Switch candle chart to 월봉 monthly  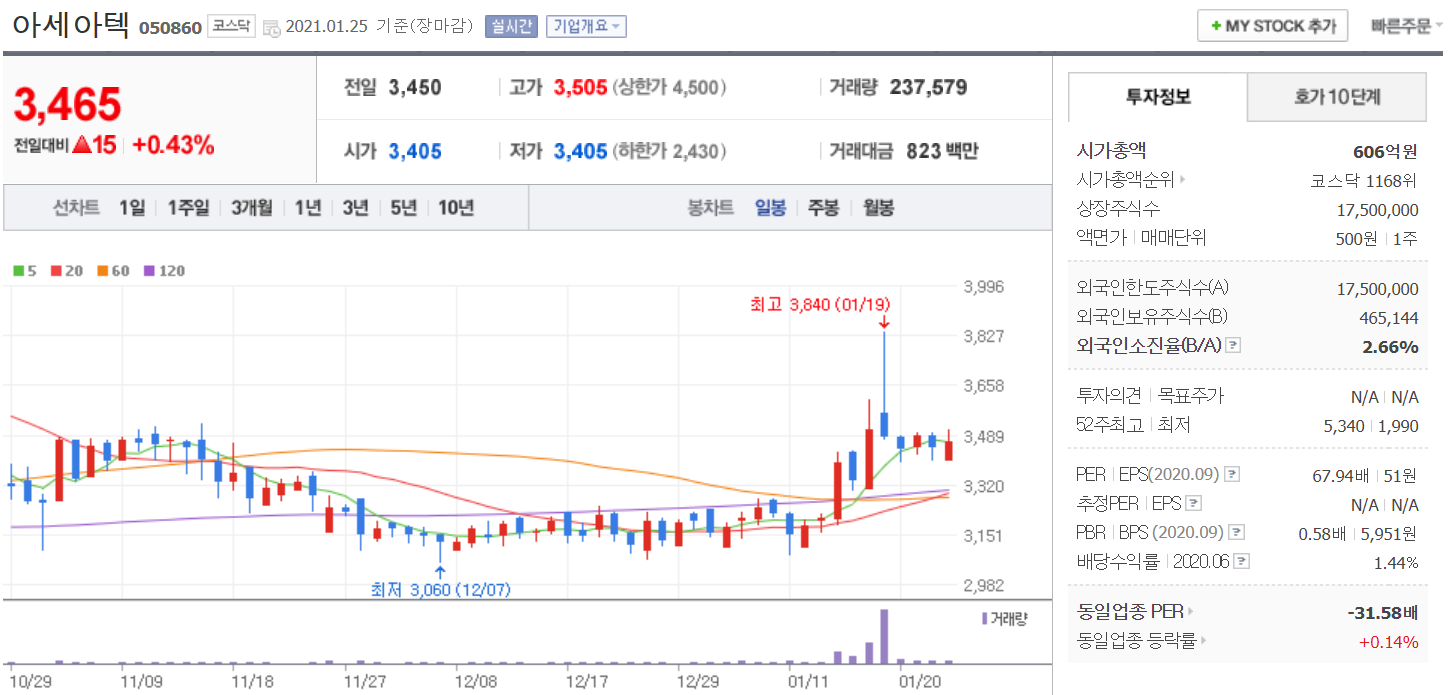pos(877,208)
